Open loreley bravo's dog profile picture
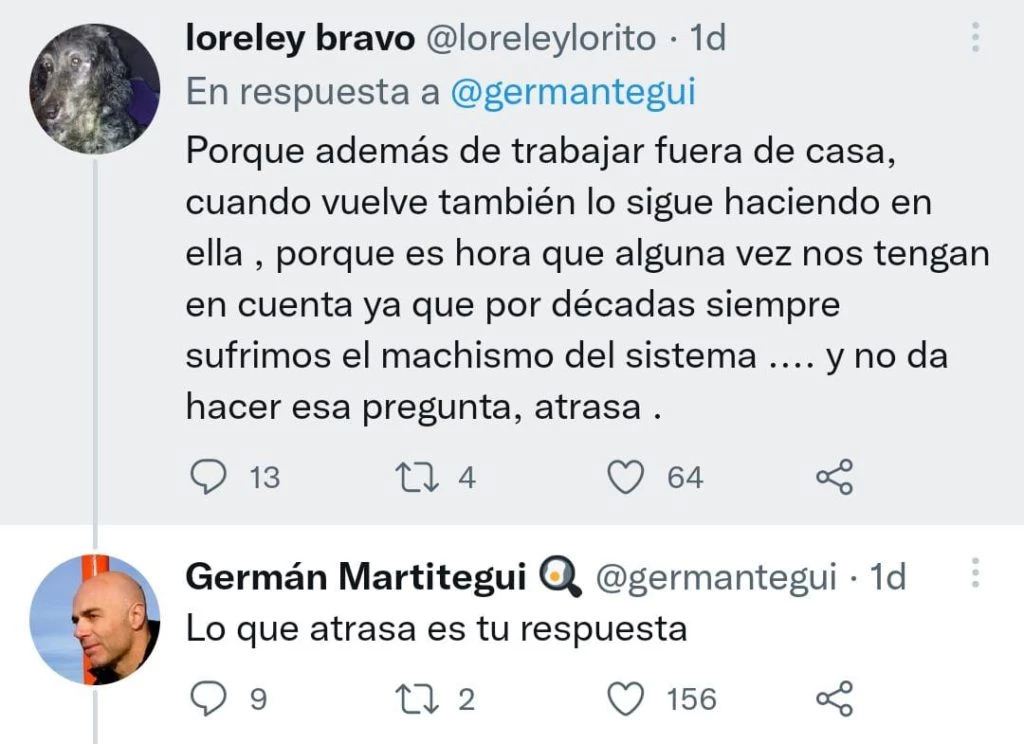Viewport: 1024px width, 744px height. click(94, 88)
